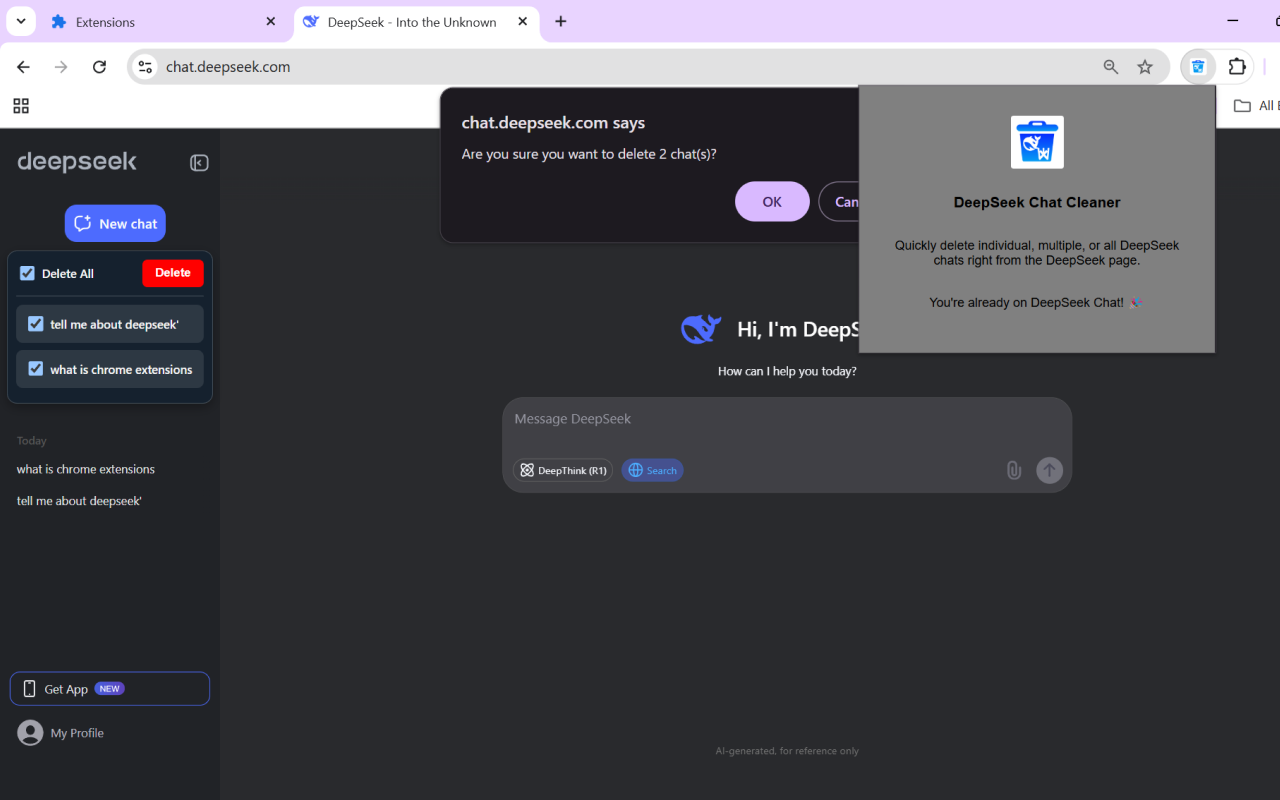
Task: Bookmark this page with the star icon
Action: click(1145, 67)
